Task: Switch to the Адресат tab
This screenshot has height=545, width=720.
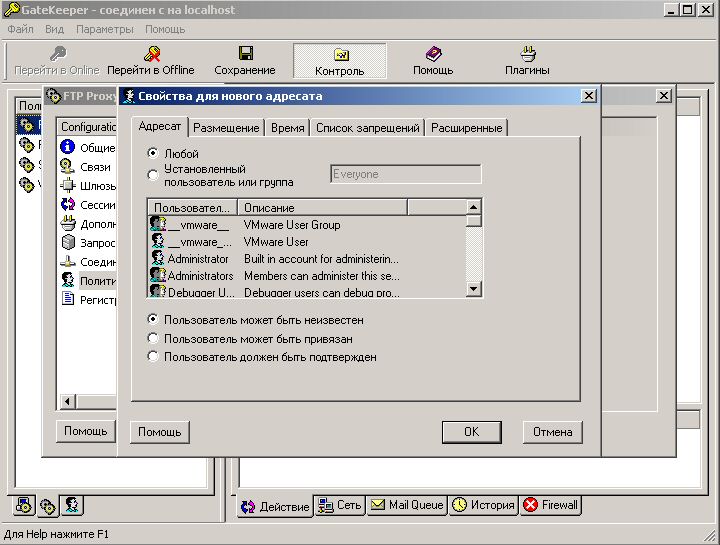Action: pyautogui.click(x=160, y=126)
